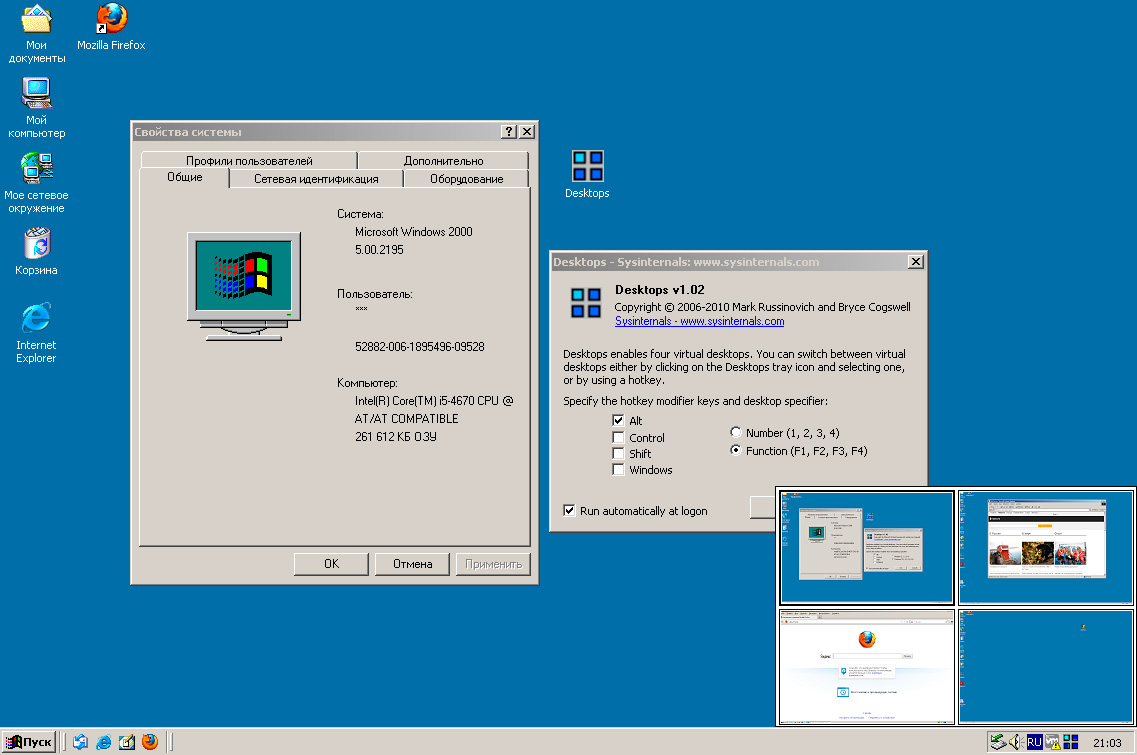The width and height of the screenshot is (1137, 755).
Task: Open Мое сетевое окружение icon
Action: [36, 167]
